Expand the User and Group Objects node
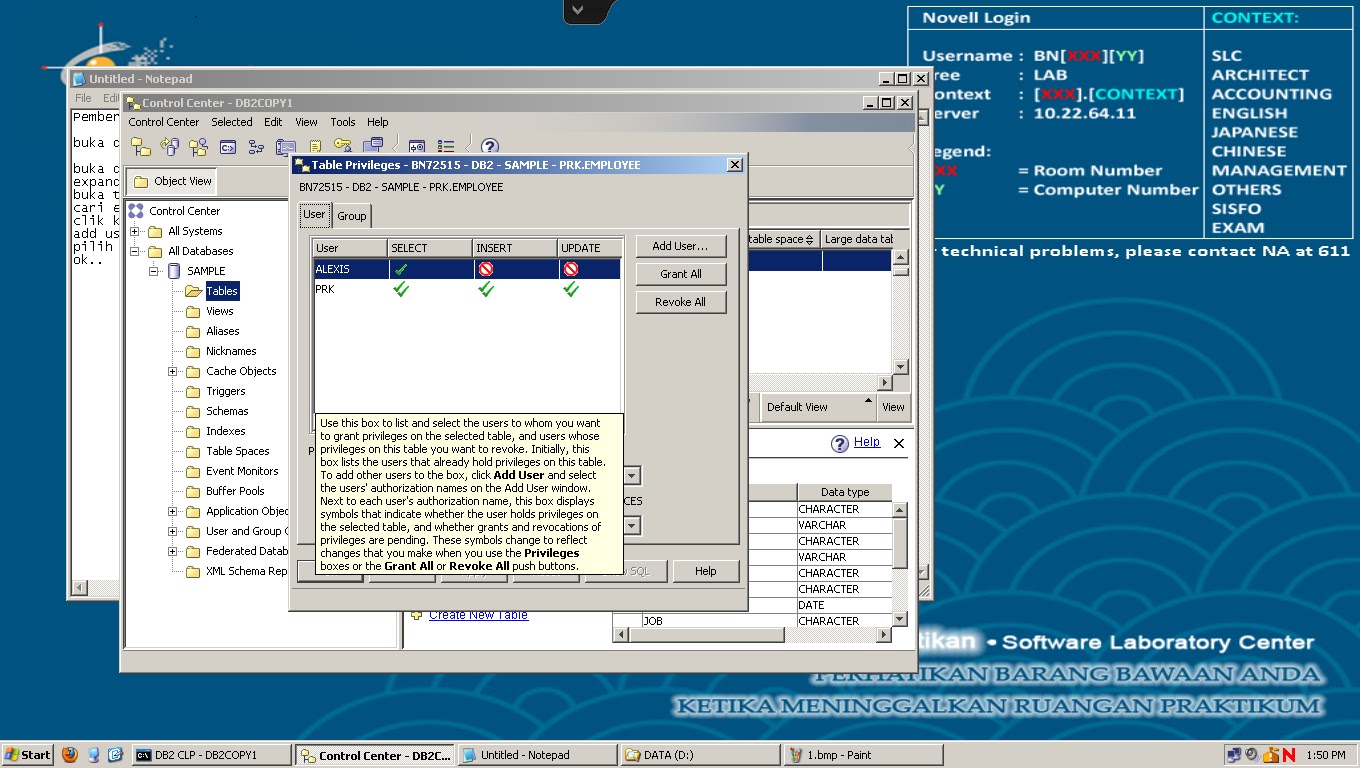The width and height of the screenshot is (1360, 768). click(x=173, y=531)
